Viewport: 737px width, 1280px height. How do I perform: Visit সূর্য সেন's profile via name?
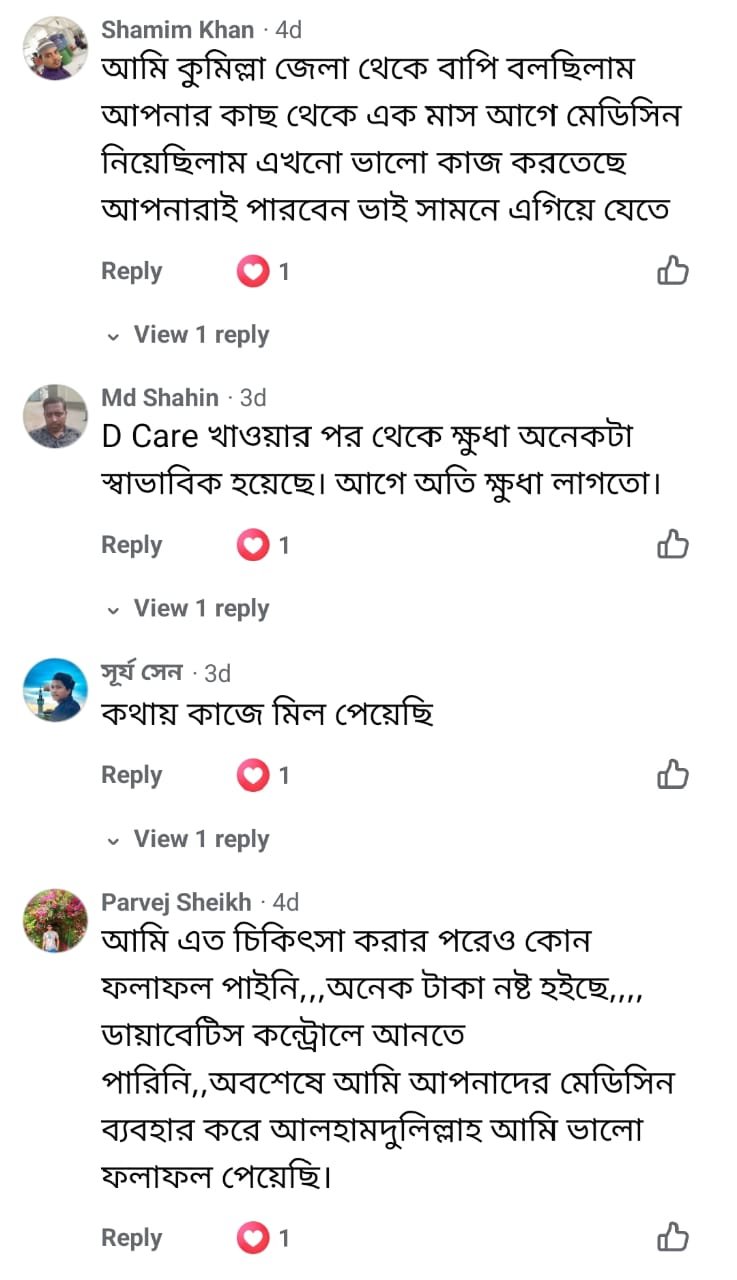(x=142, y=672)
